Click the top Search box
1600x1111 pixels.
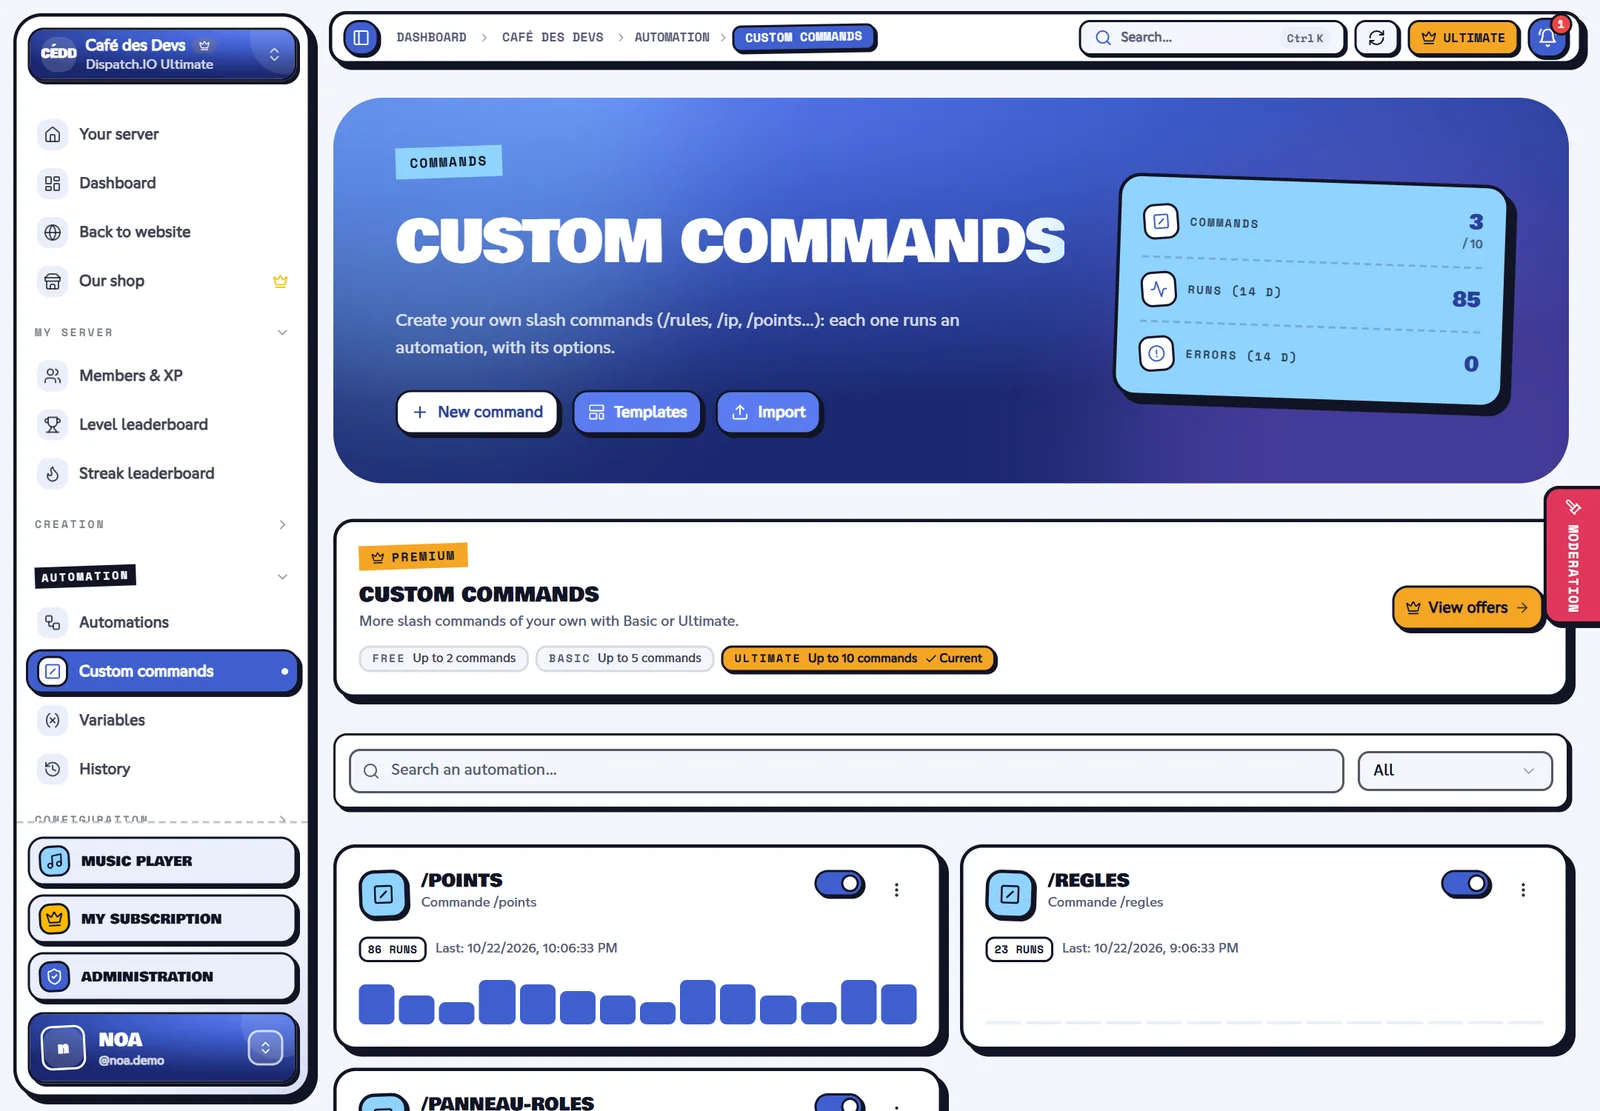1211,38
